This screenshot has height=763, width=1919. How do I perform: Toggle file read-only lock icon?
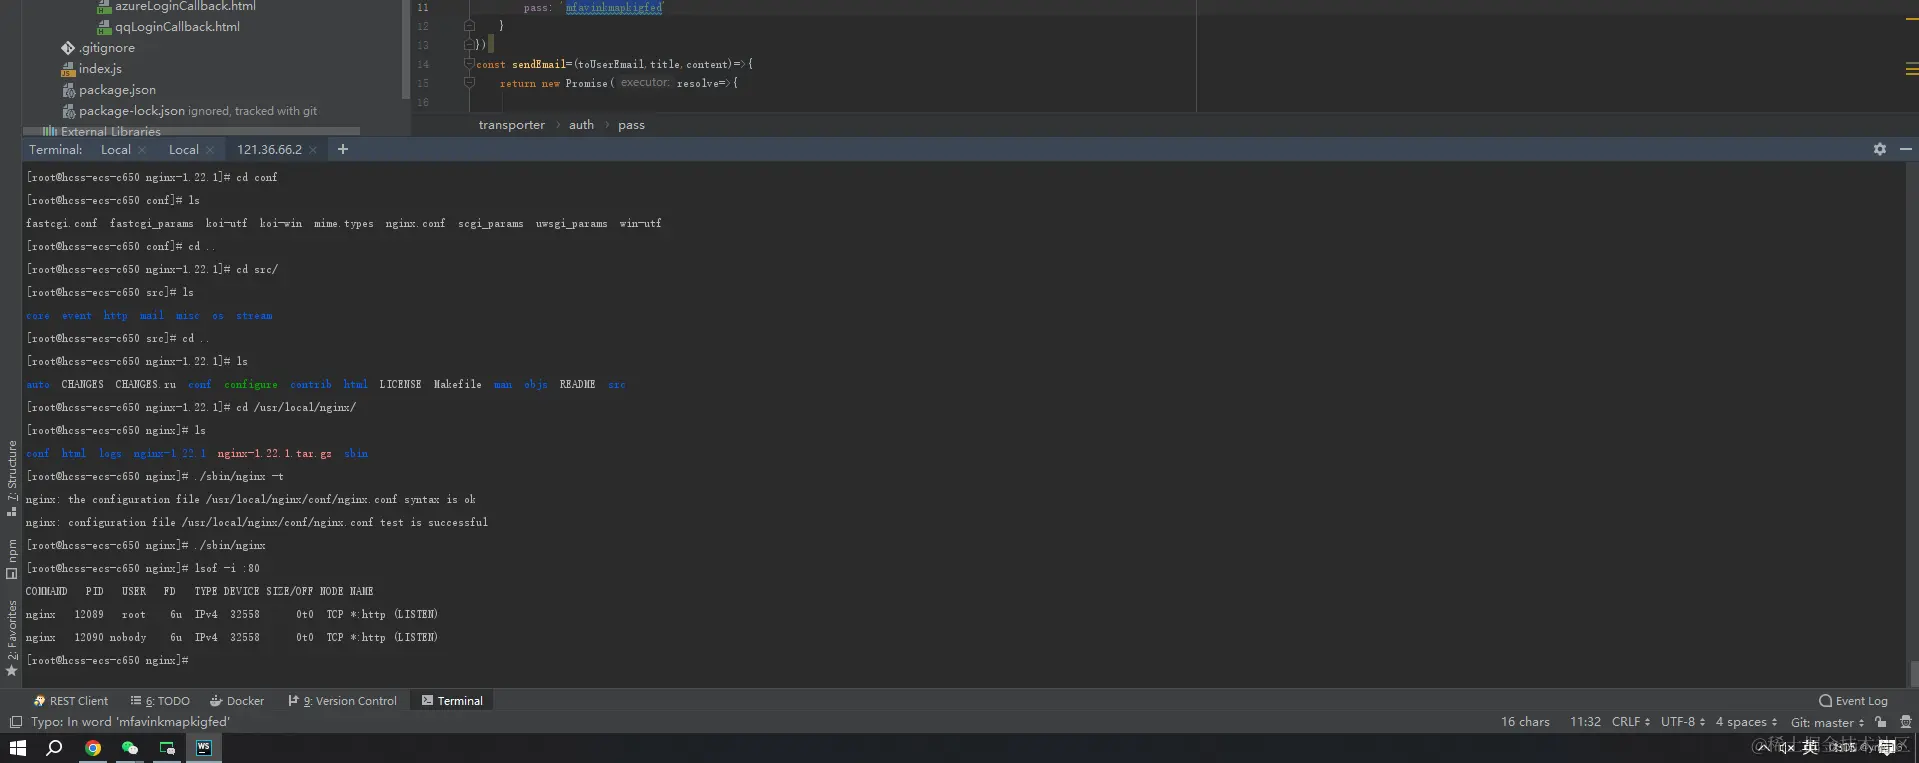click(1881, 722)
